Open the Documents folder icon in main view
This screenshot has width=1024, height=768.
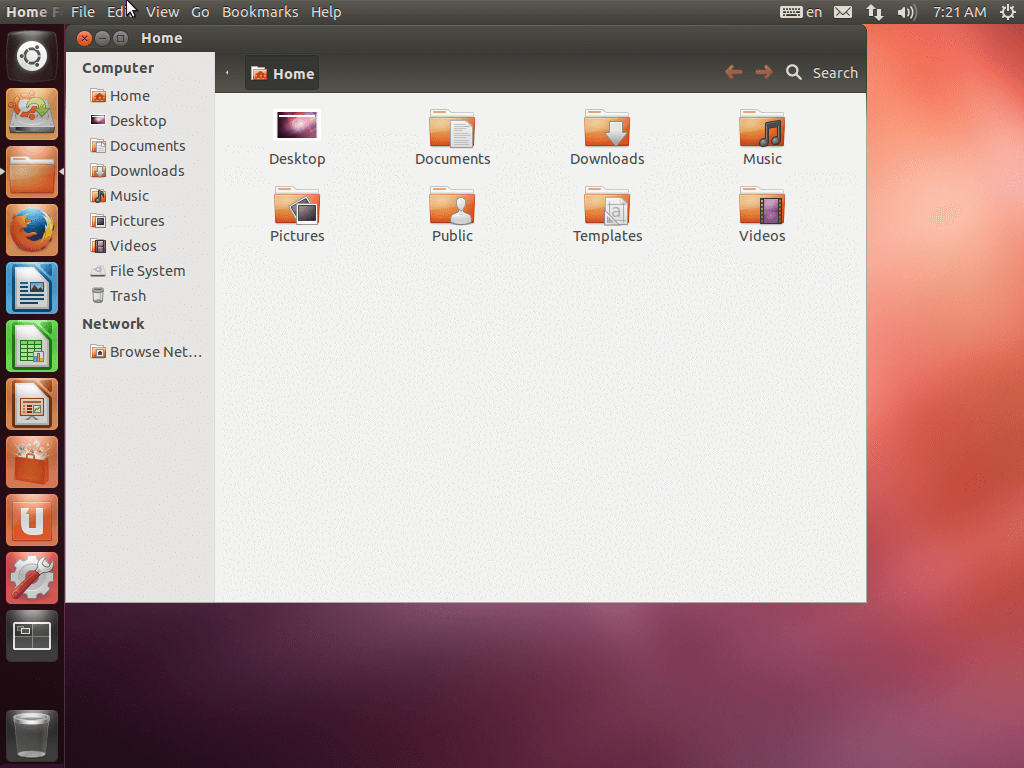(452, 128)
